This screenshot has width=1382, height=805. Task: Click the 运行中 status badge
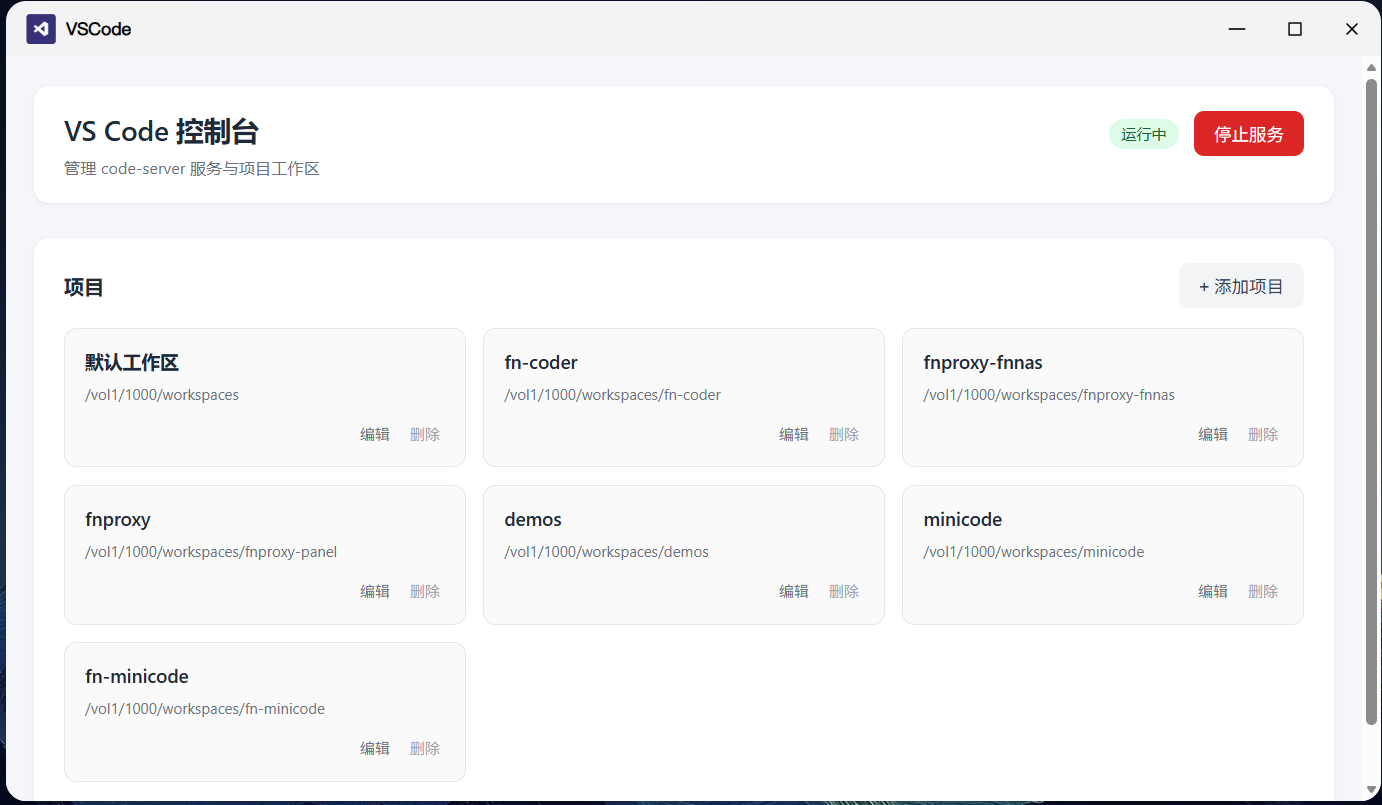(1143, 134)
